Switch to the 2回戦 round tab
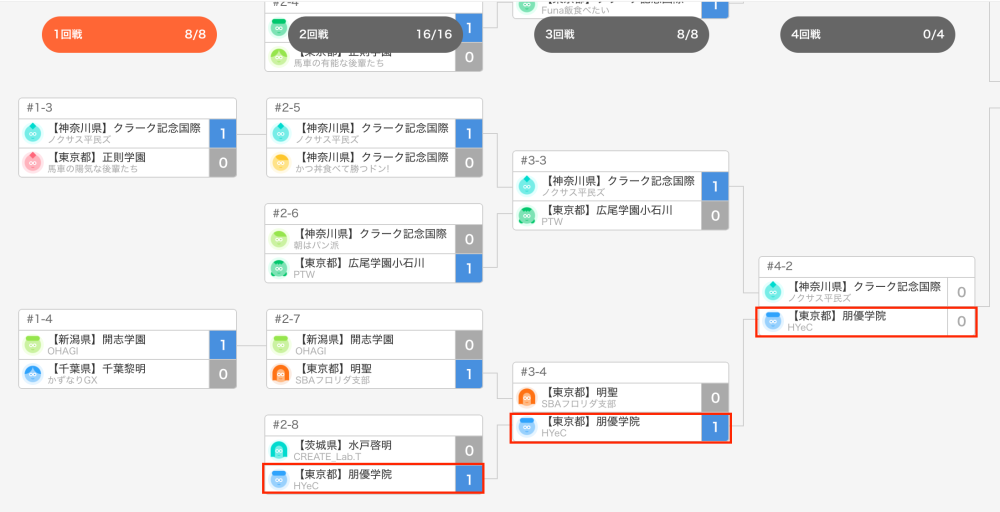The width and height of the screenshot is (1000, 512). (376, 34)
